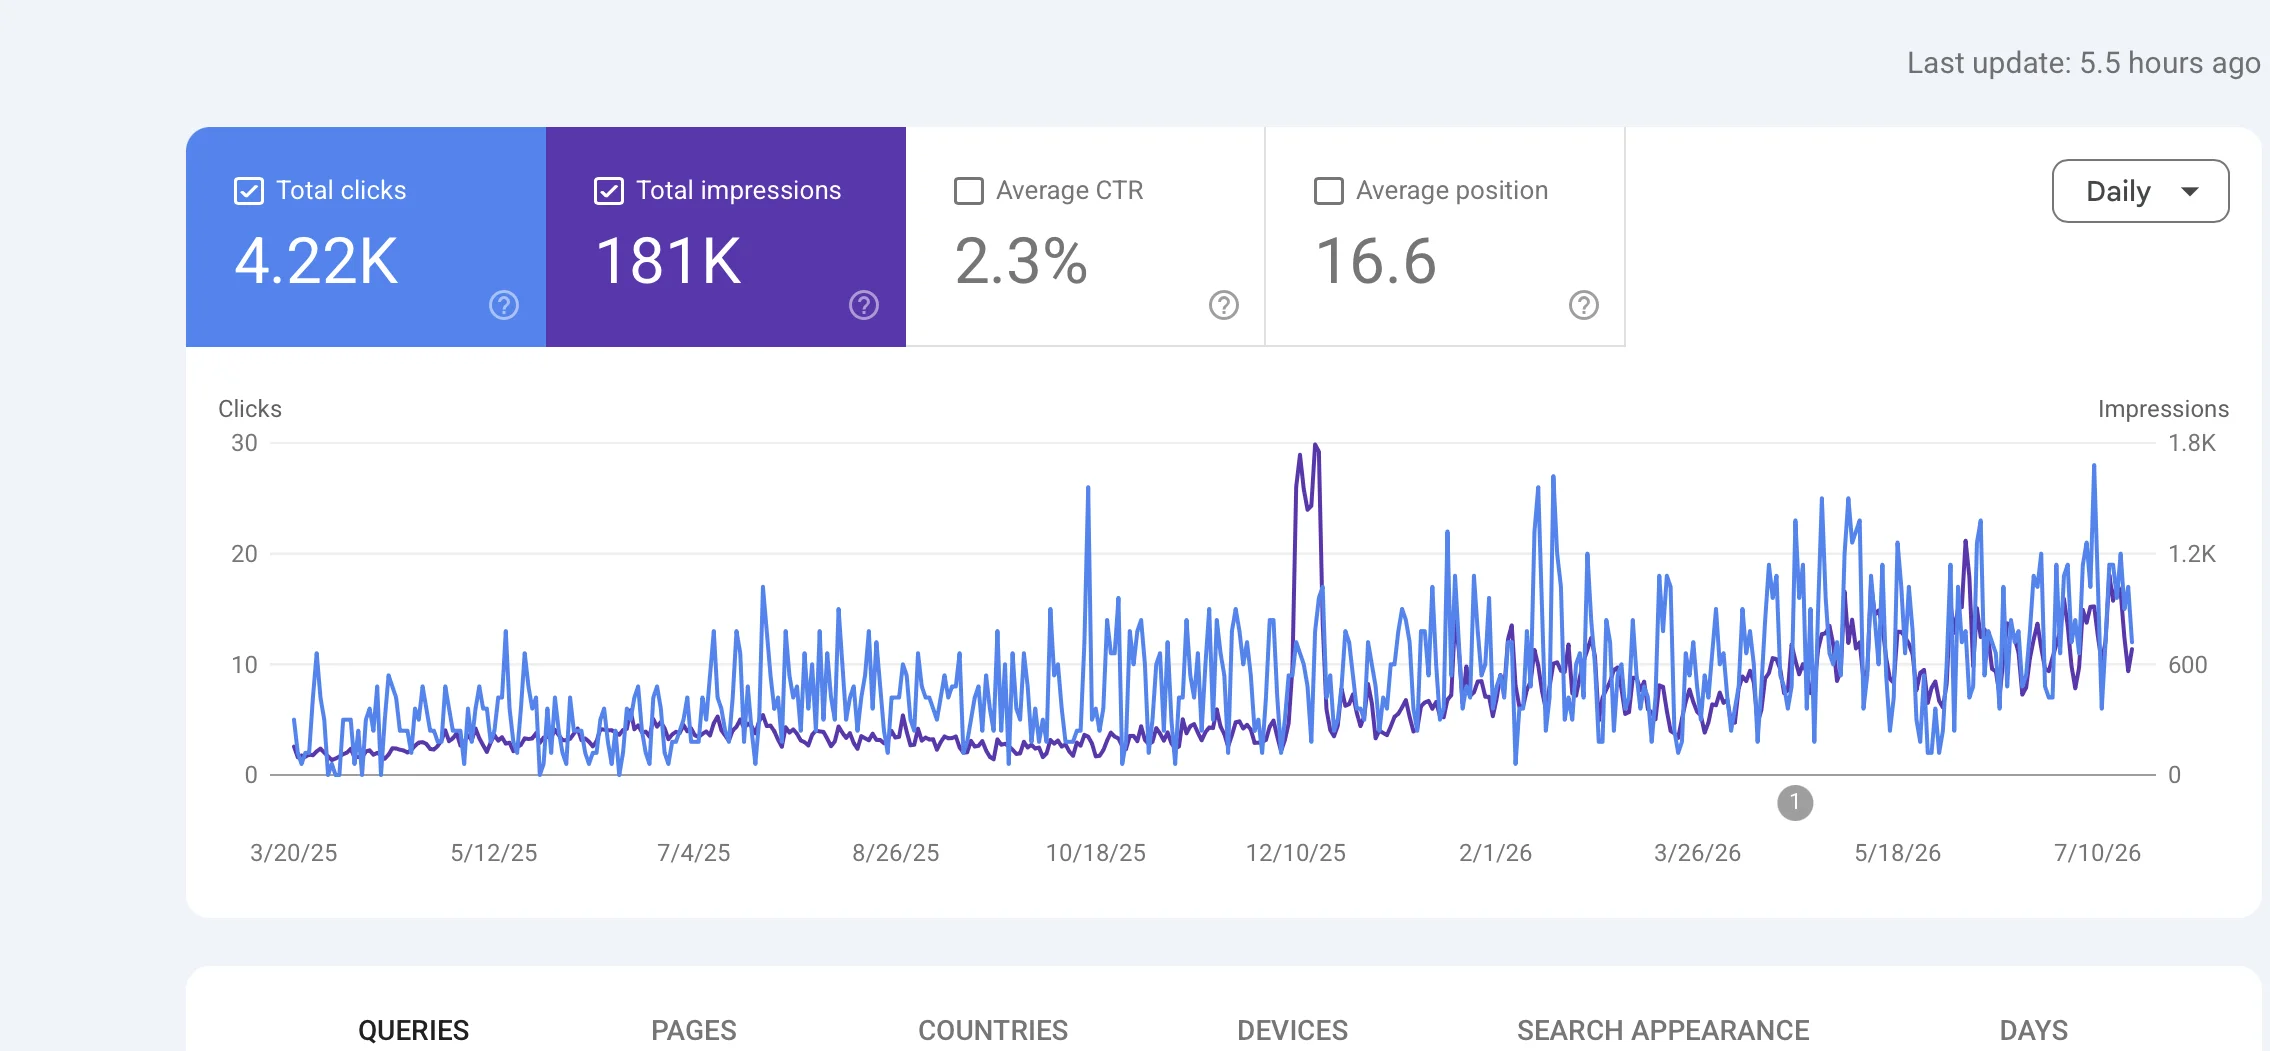2270x1051 pixels.
Task: Switch to the DEVICES tab
Action: (x=1292, y=1030)
